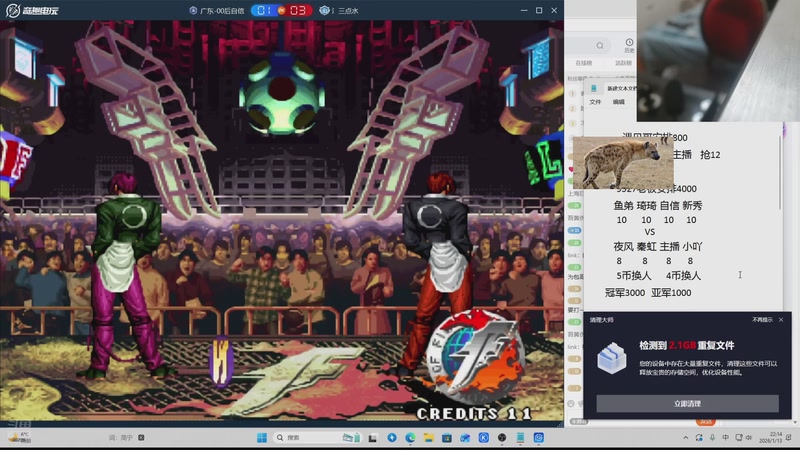The height and width of the screenshot is (450, 800).
Task: Open Microsoft Edge from the taskbar
Action: tap(410, 438)
